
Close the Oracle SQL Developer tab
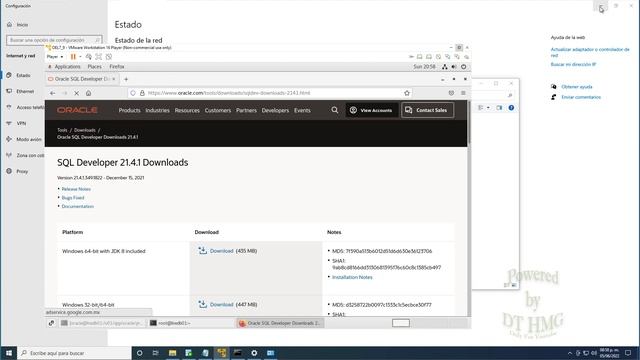tap(113, 79)
